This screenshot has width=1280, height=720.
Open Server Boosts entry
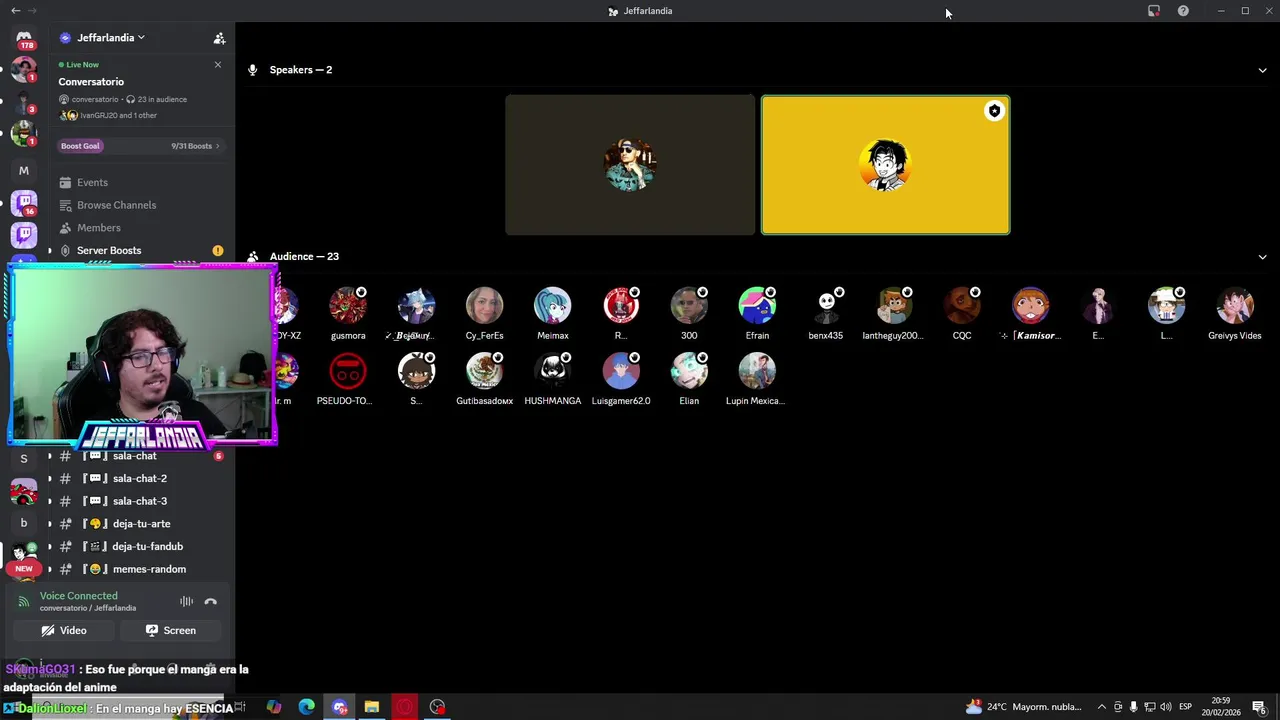(109, 250)
